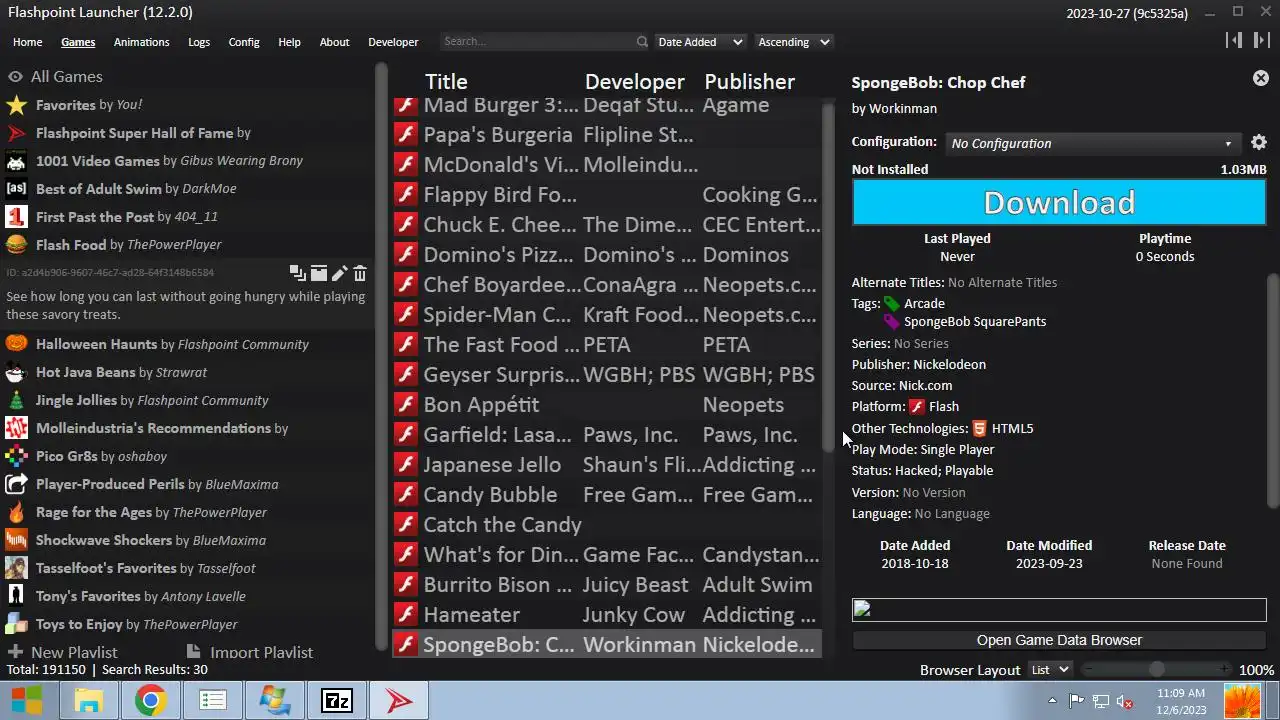Select the Hameater game row
Image resolution: width=1280 pixels, height=720 pixels.
click(607, 615)
